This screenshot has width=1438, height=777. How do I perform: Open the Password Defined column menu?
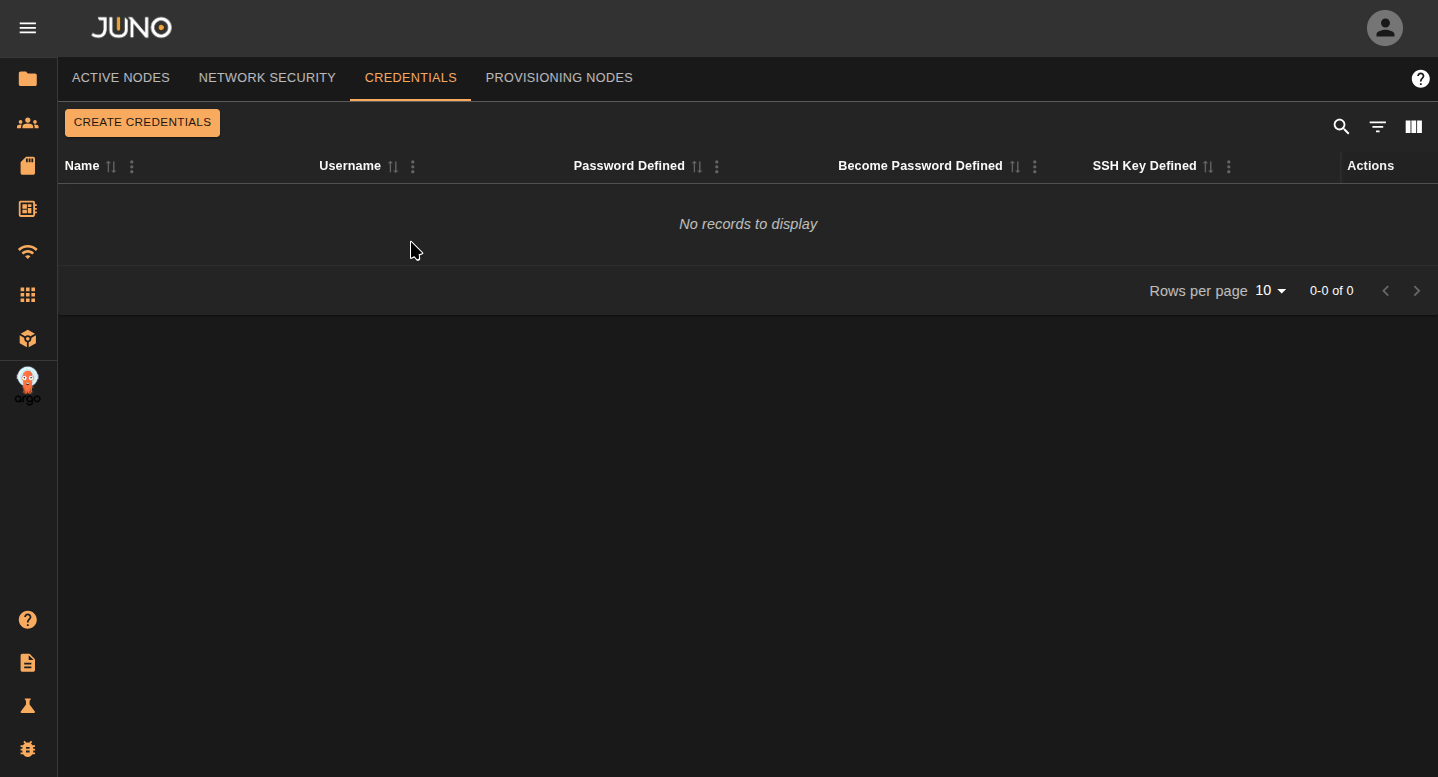click(x=717, y=167)
